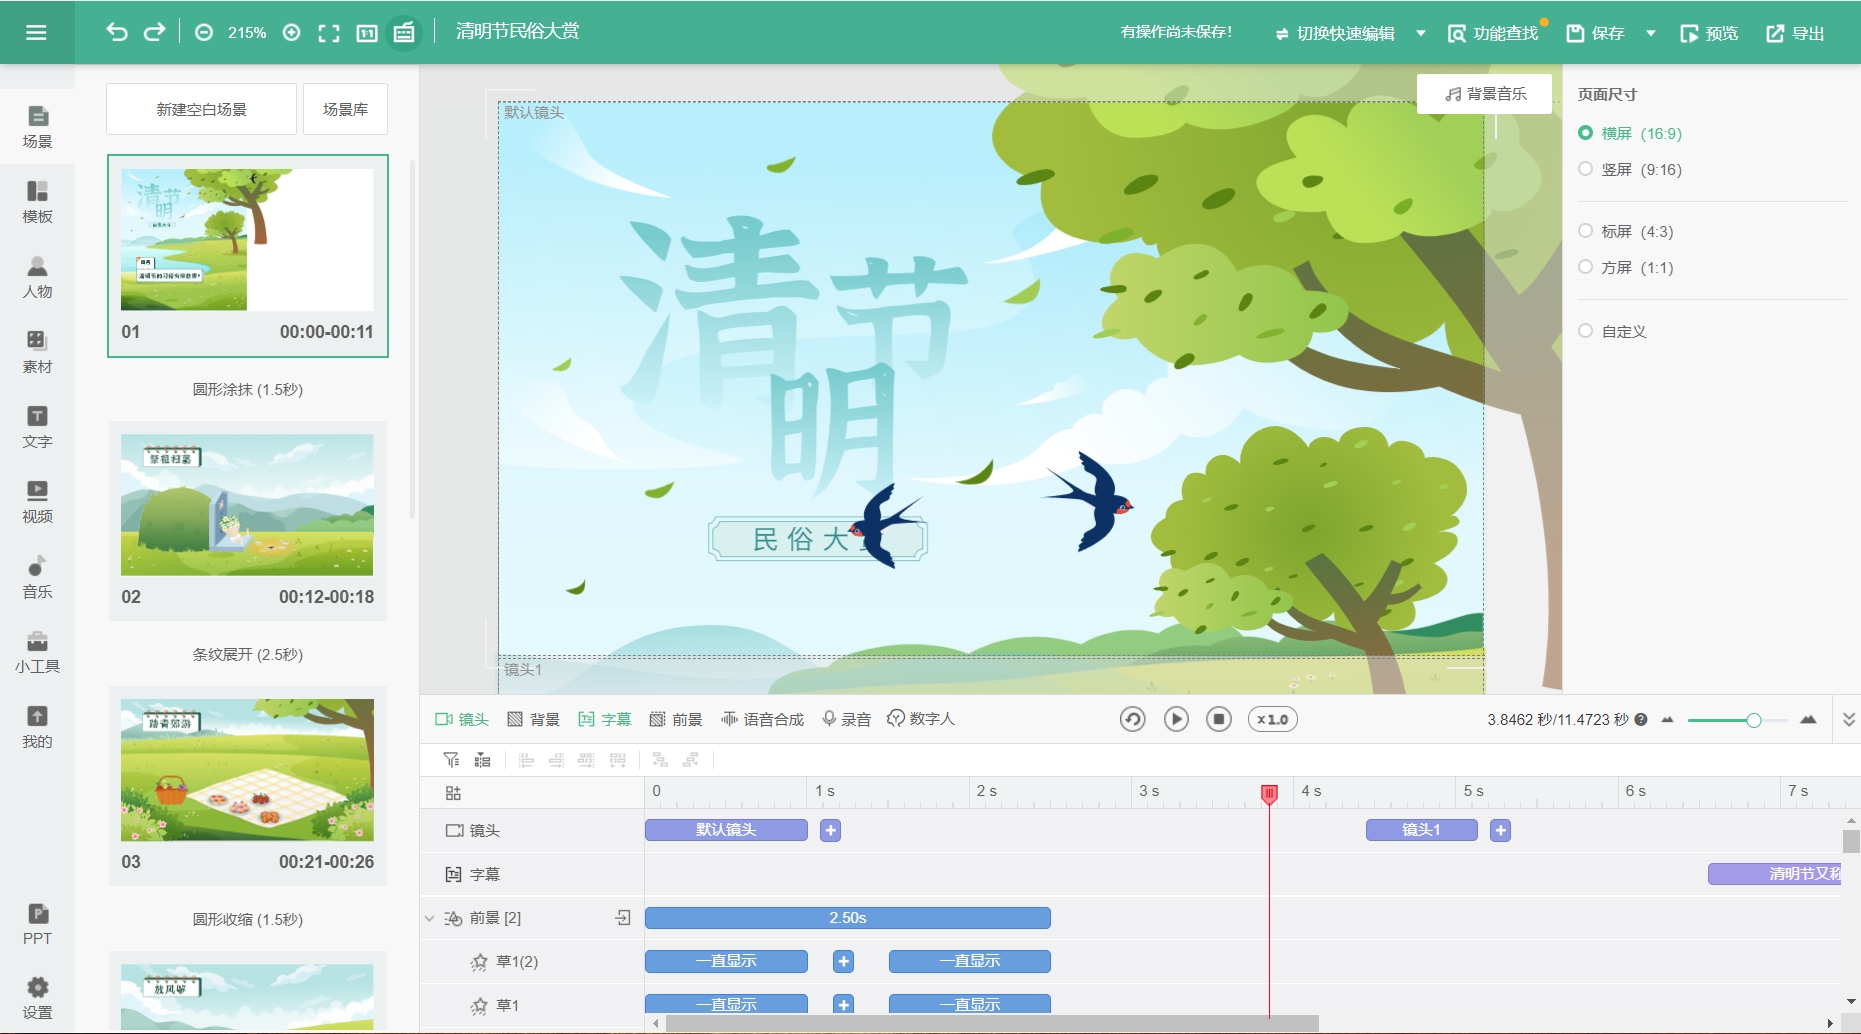Image resolution: width=1861 pixels, height=1034 pixels.
Task: Redo the last action
Action: click(x=154, y=32)
